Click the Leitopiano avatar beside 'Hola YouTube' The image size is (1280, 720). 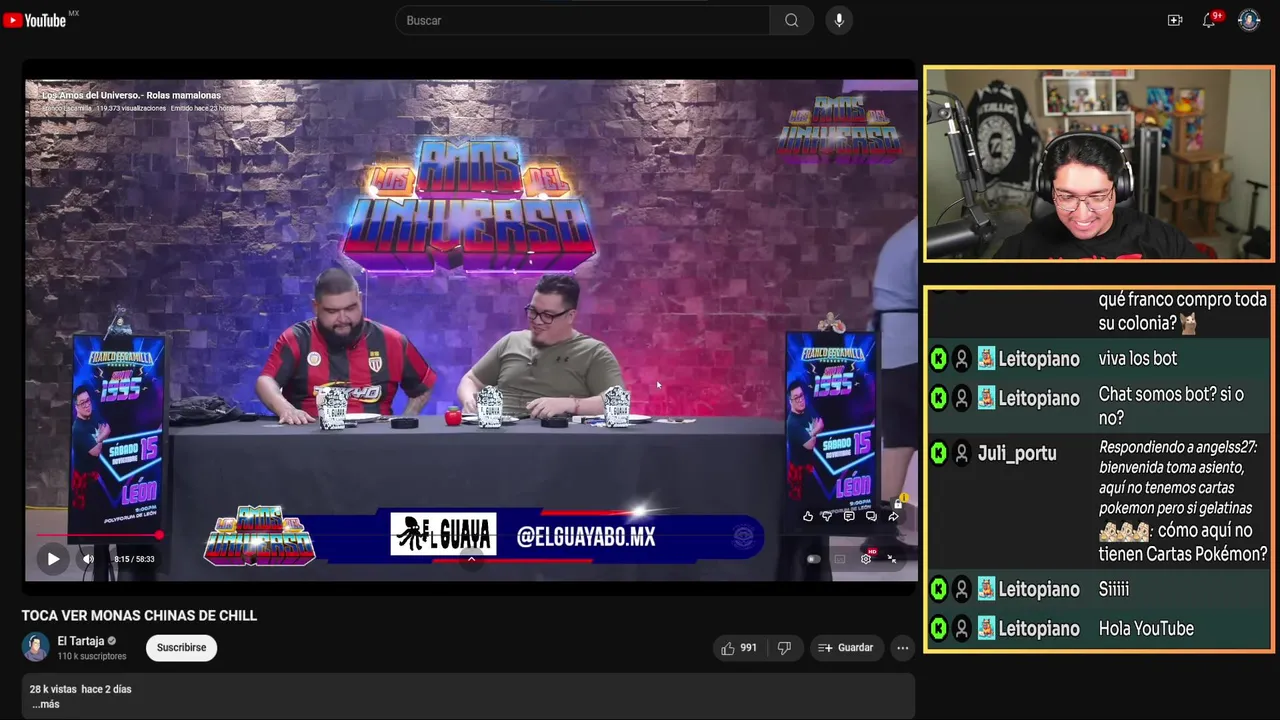pos(986,628)
